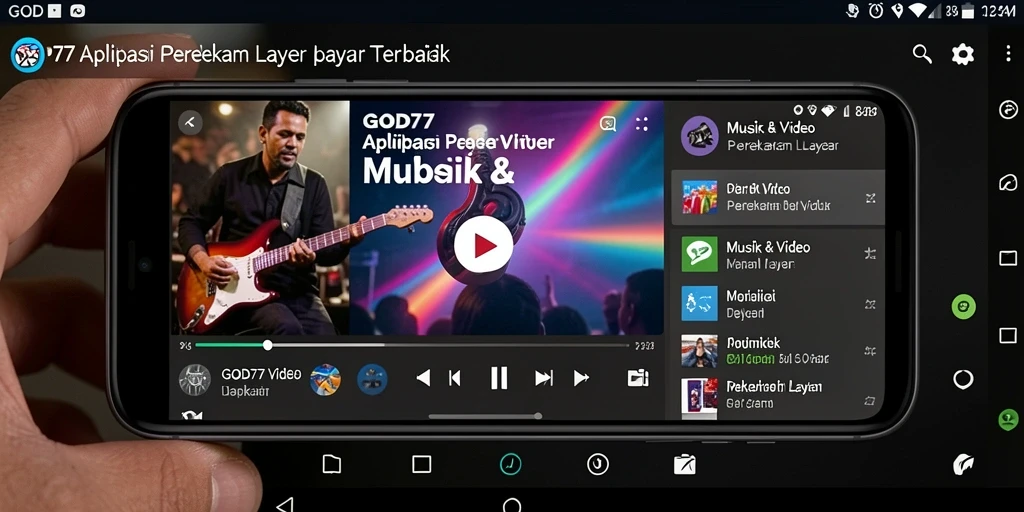Click the white ring icon in right sidebar
The image size is (1024, 512).
coord(963,379)
